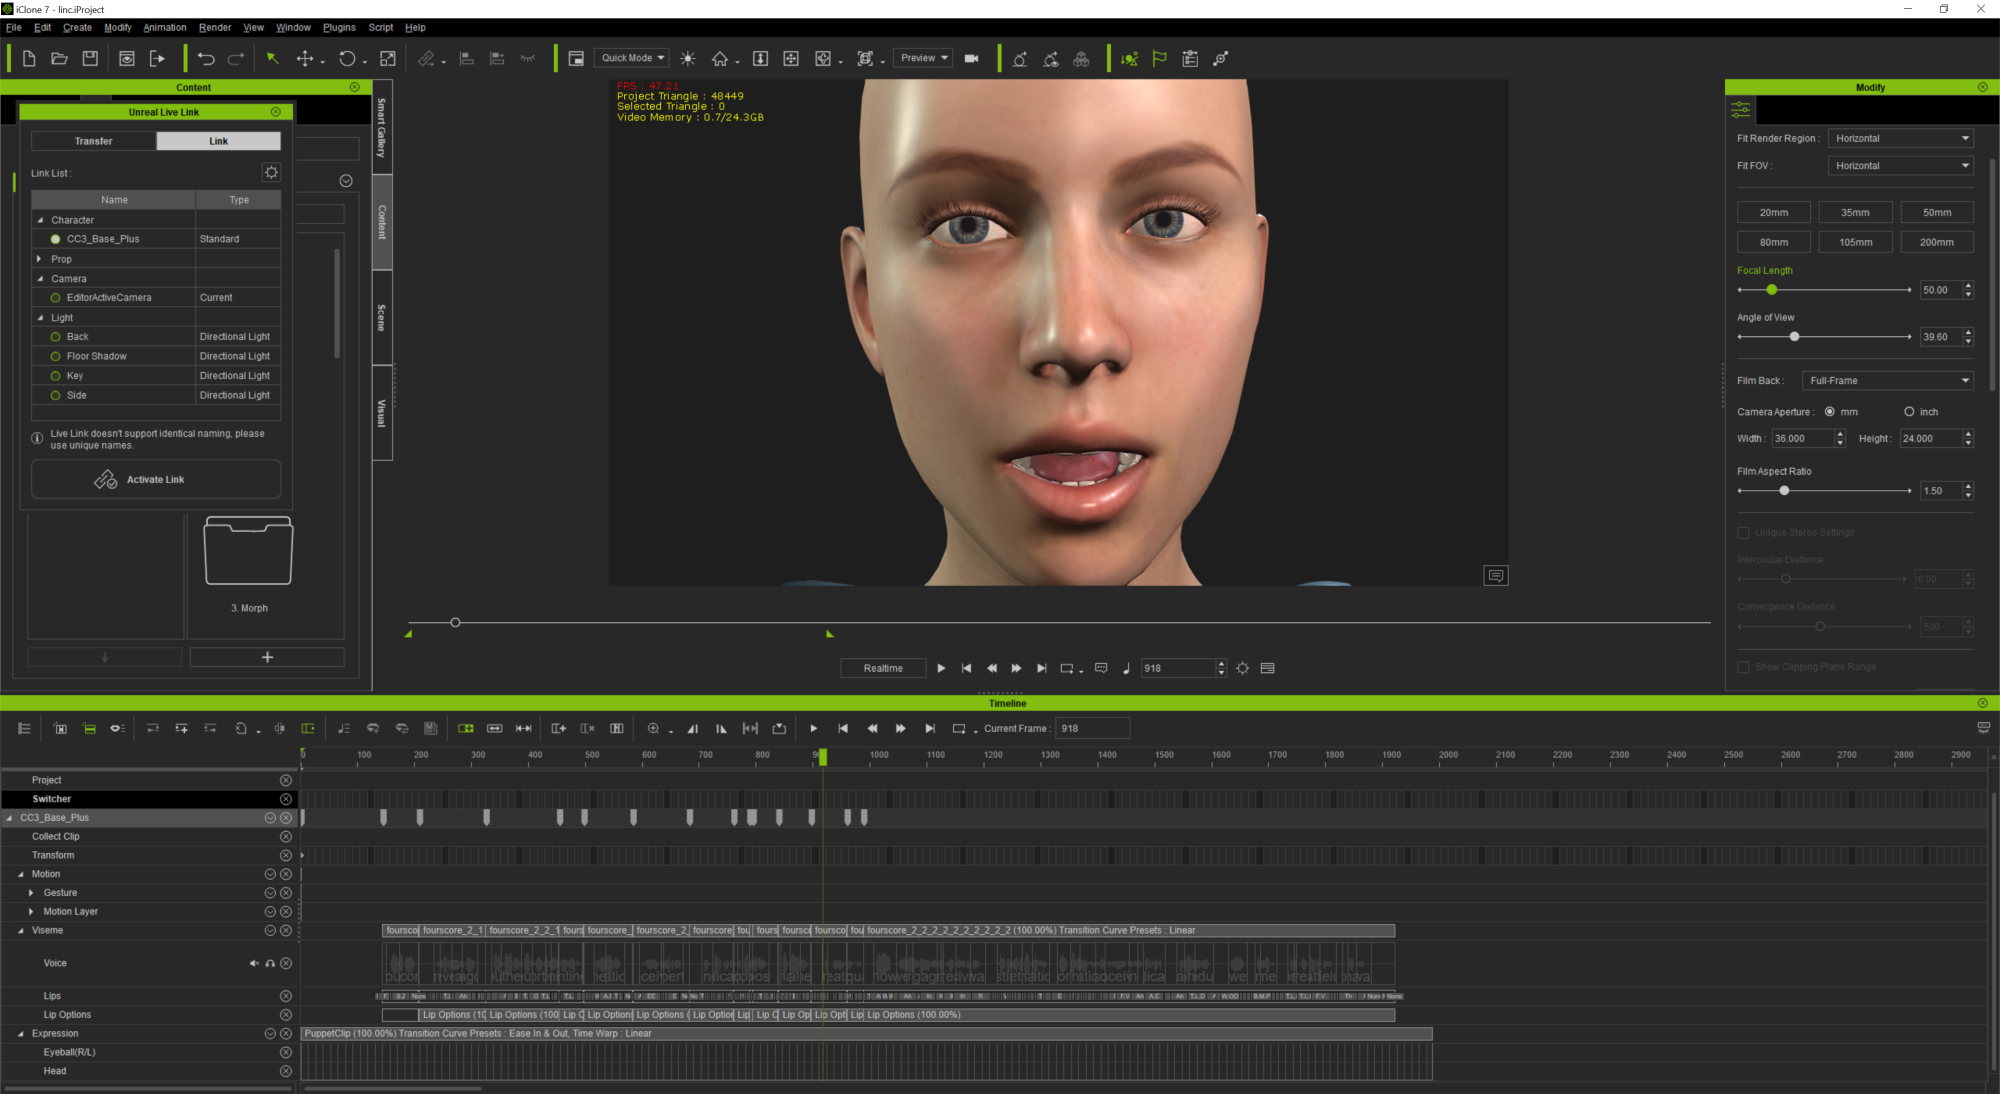Select mm camera aperture unit

click(1829, 412)
